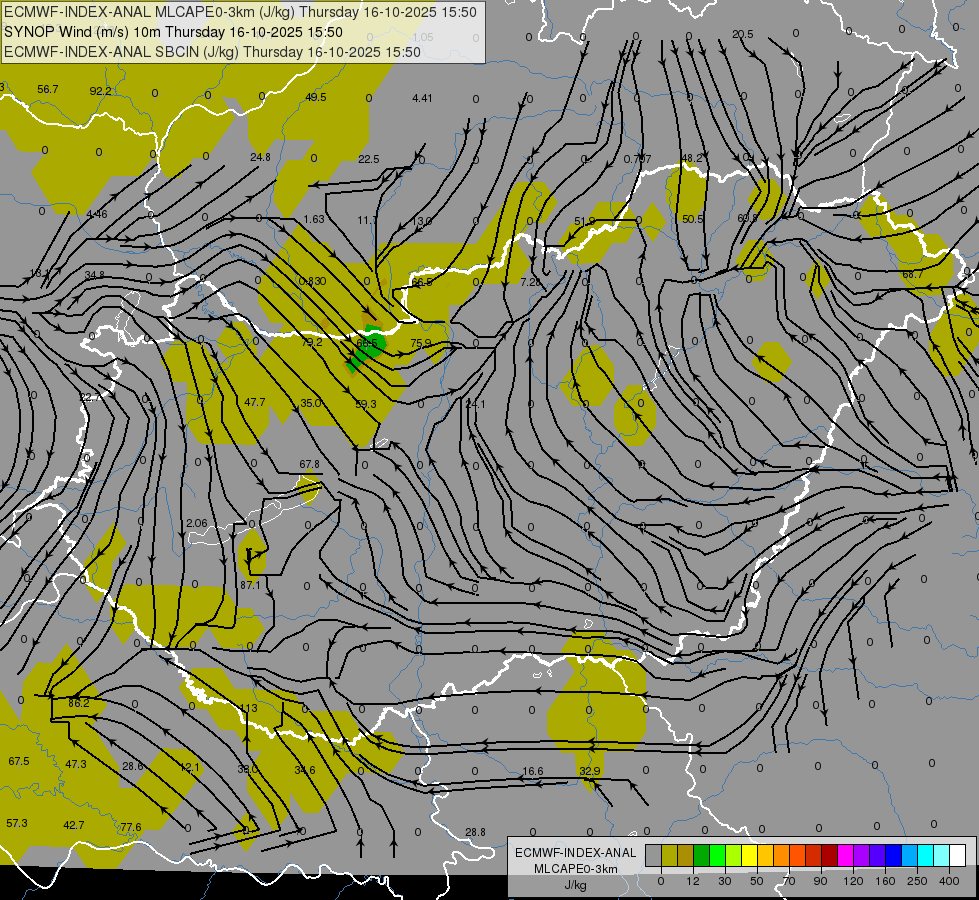Image resolution: width=979 pixels, height=900 pixels.
Task: Click the map value 47.7
Action: 255,402
